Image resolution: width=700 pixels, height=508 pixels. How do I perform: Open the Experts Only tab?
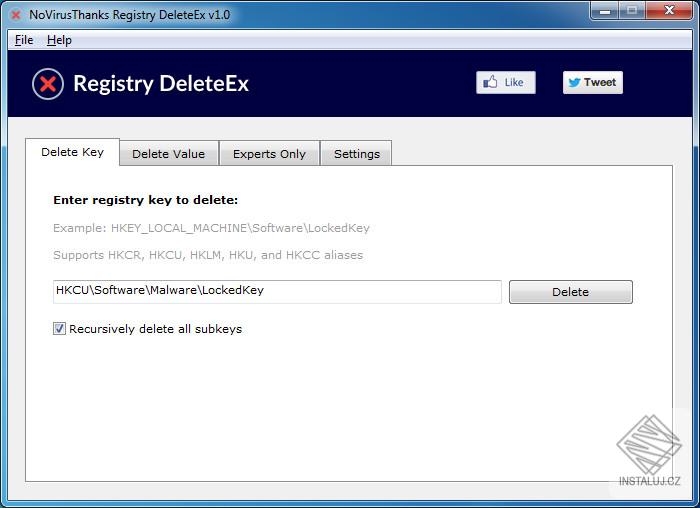(269, 154)
